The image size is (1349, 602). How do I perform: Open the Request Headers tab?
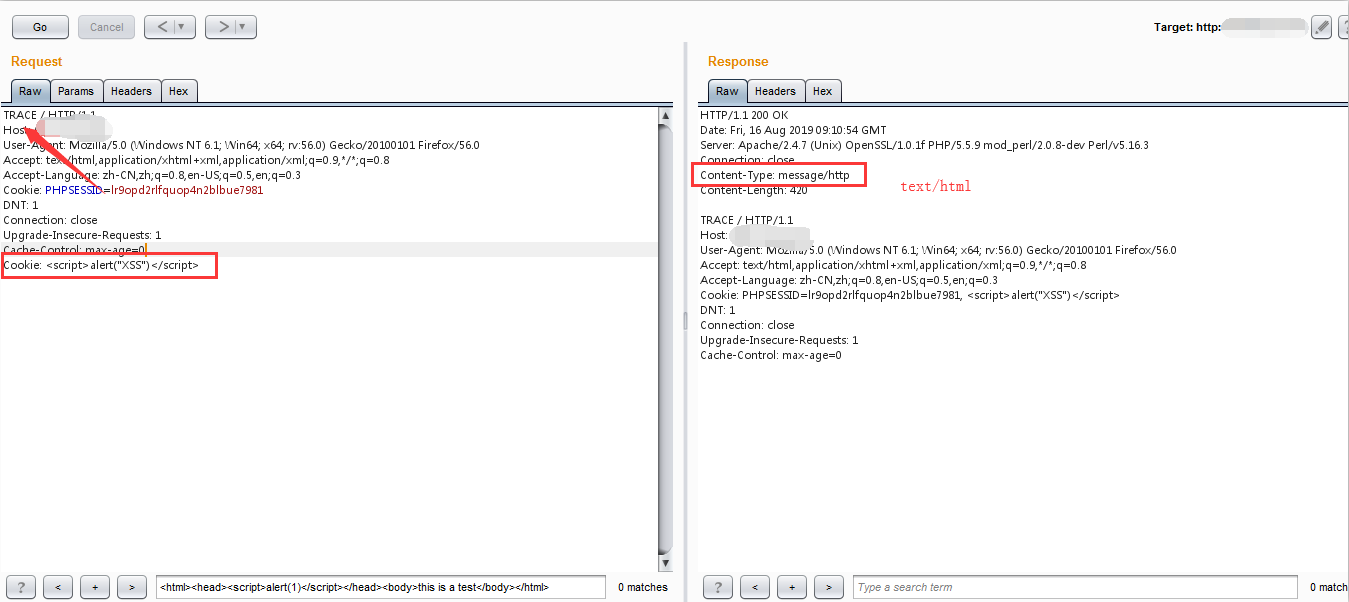point(131,91)
